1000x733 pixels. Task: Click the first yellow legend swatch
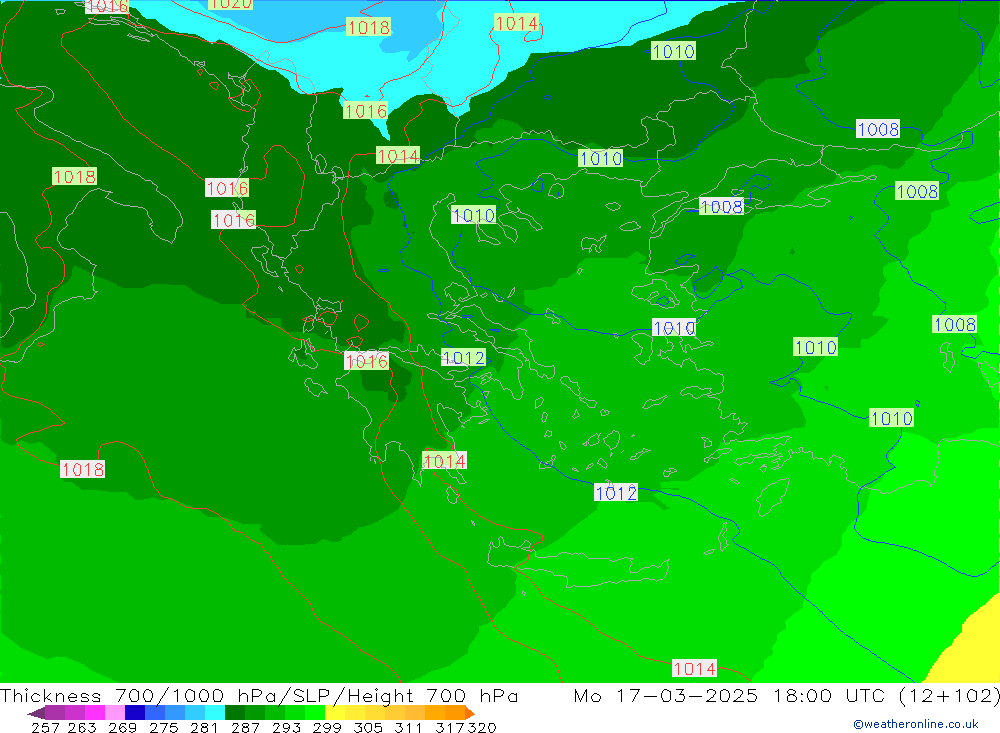click(x=335, y=713)
